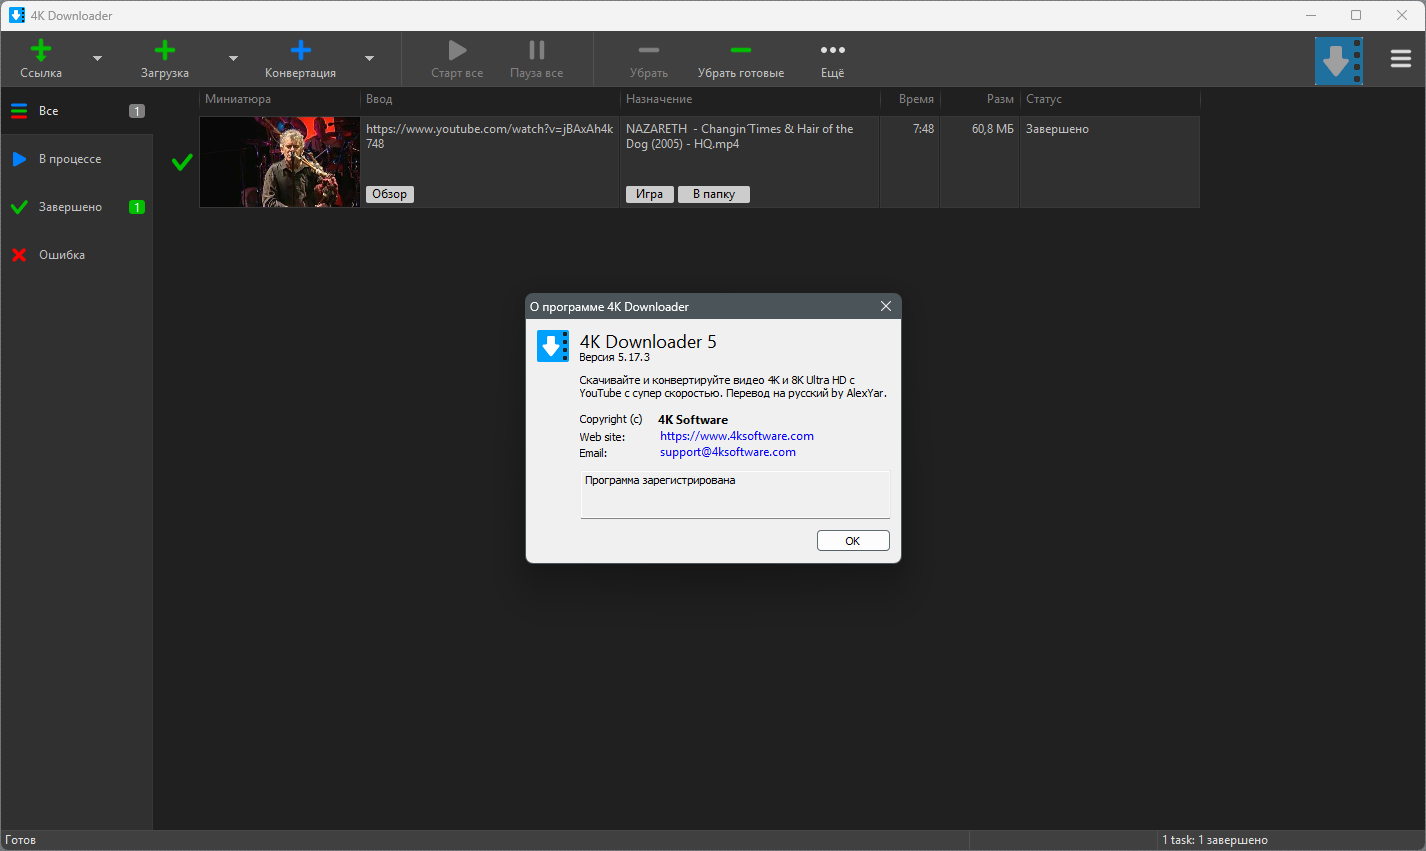Image resolution: width=1426 pixels, height=851 pixels.
Task: Click the green checkmark beside the download row
Action: pos(182,162)
